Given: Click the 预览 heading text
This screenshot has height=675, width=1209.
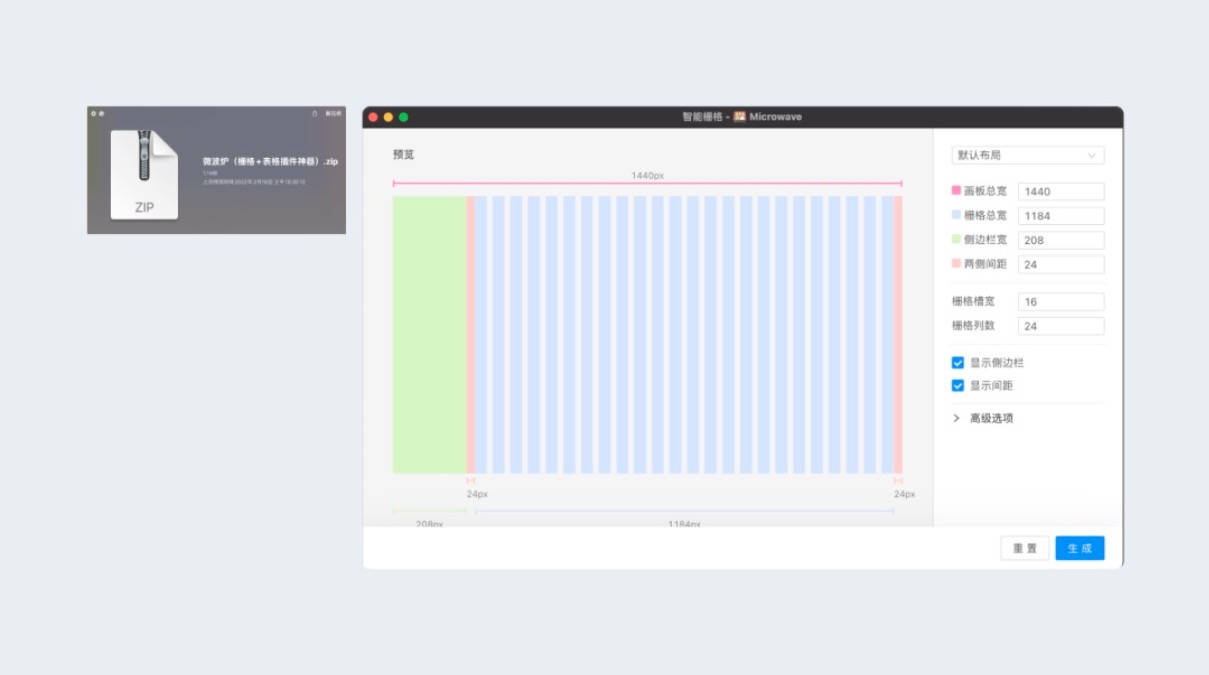Looking at the screenshot, I should coord(403,155).
